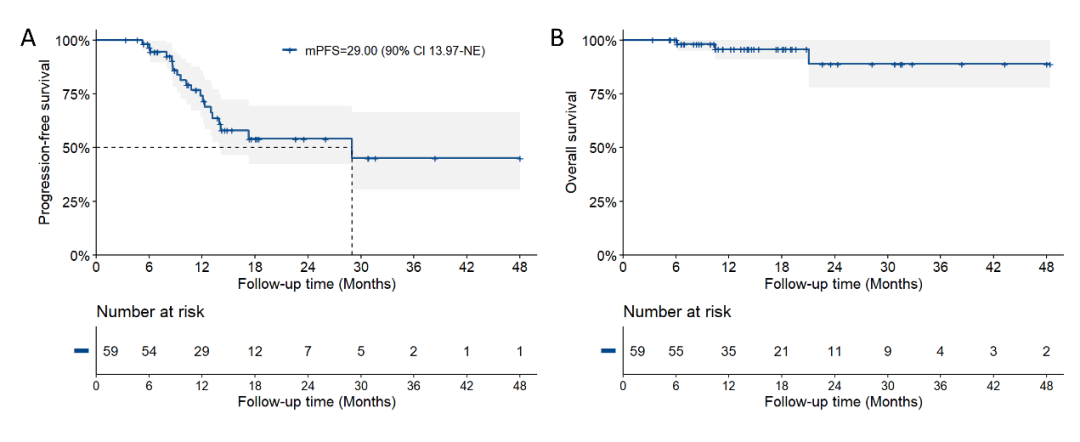The height and width of the screenshot is (442, 1080).
Task: Click the mPFS legend line marker
Action: tap(289, 50)
